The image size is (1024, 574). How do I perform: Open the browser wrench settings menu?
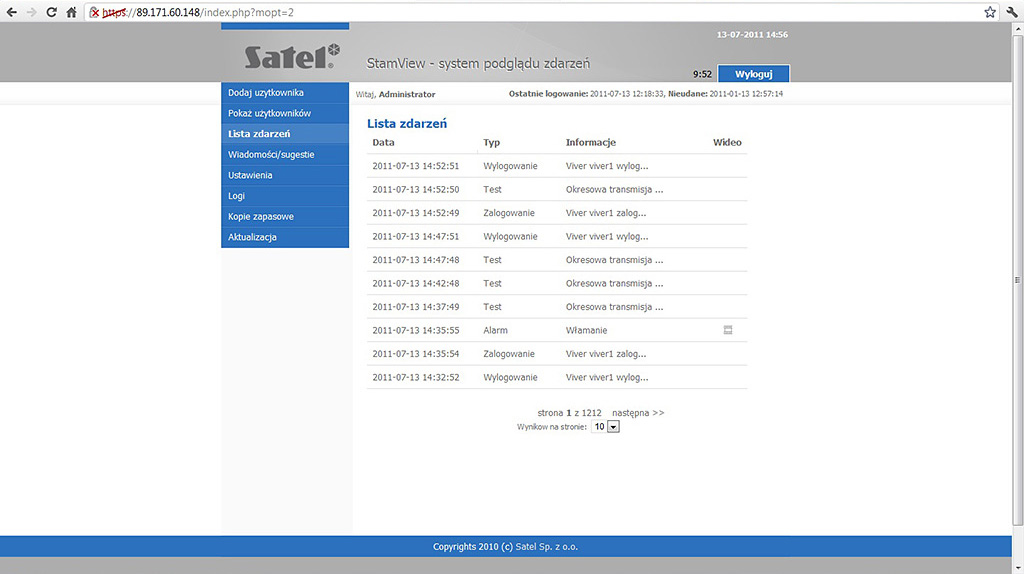click(1011, 12)
